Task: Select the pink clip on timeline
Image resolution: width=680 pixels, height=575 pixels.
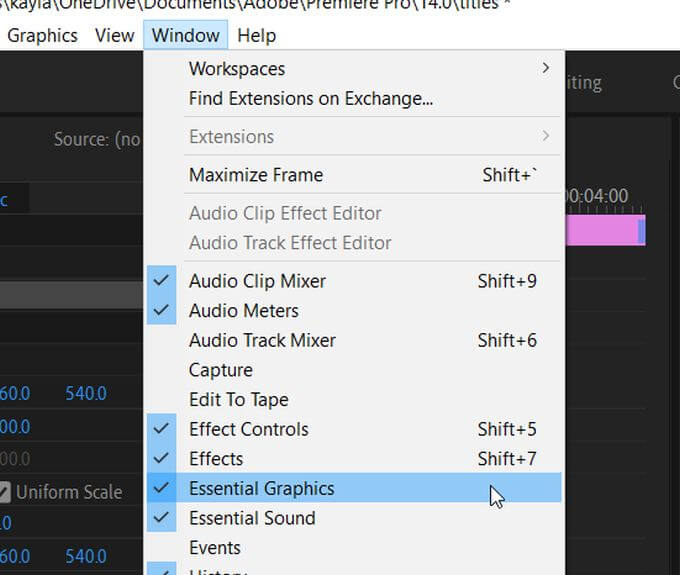Action: point(601,230)
